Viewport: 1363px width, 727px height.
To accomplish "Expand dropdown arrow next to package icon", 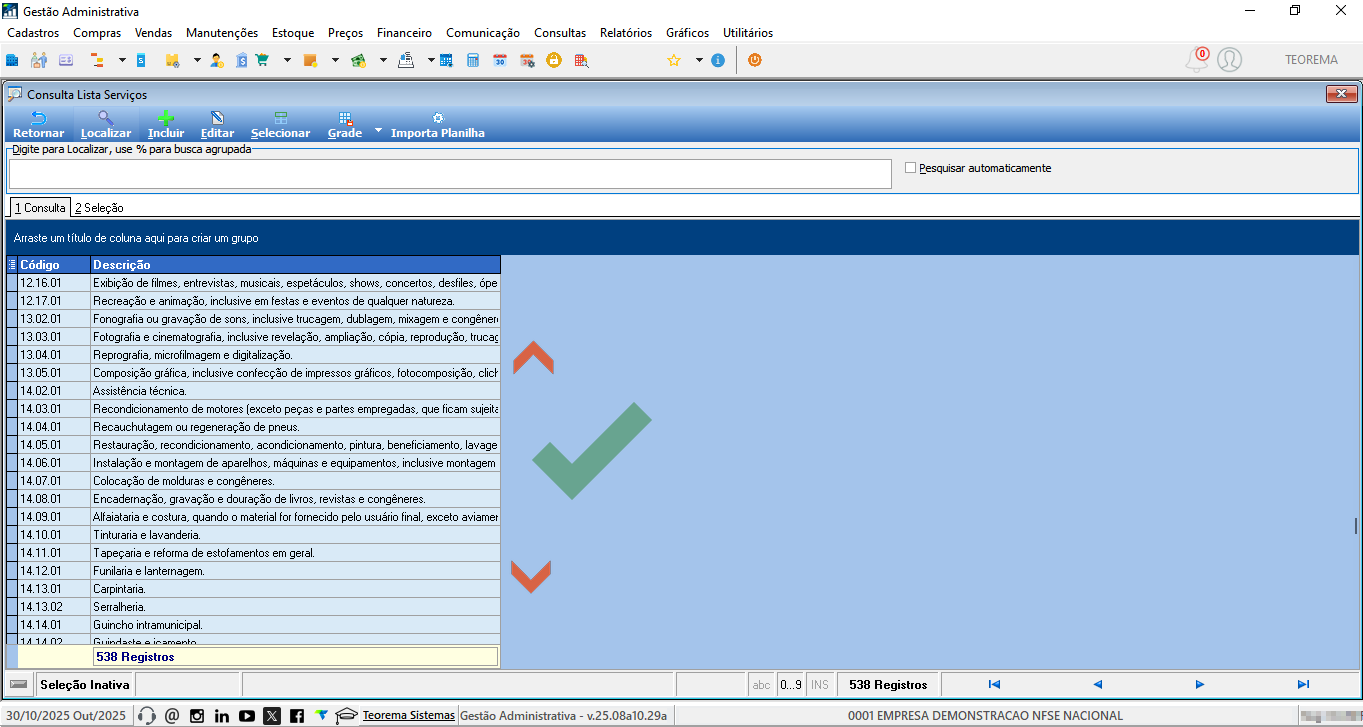I will (x=197, y=60).
